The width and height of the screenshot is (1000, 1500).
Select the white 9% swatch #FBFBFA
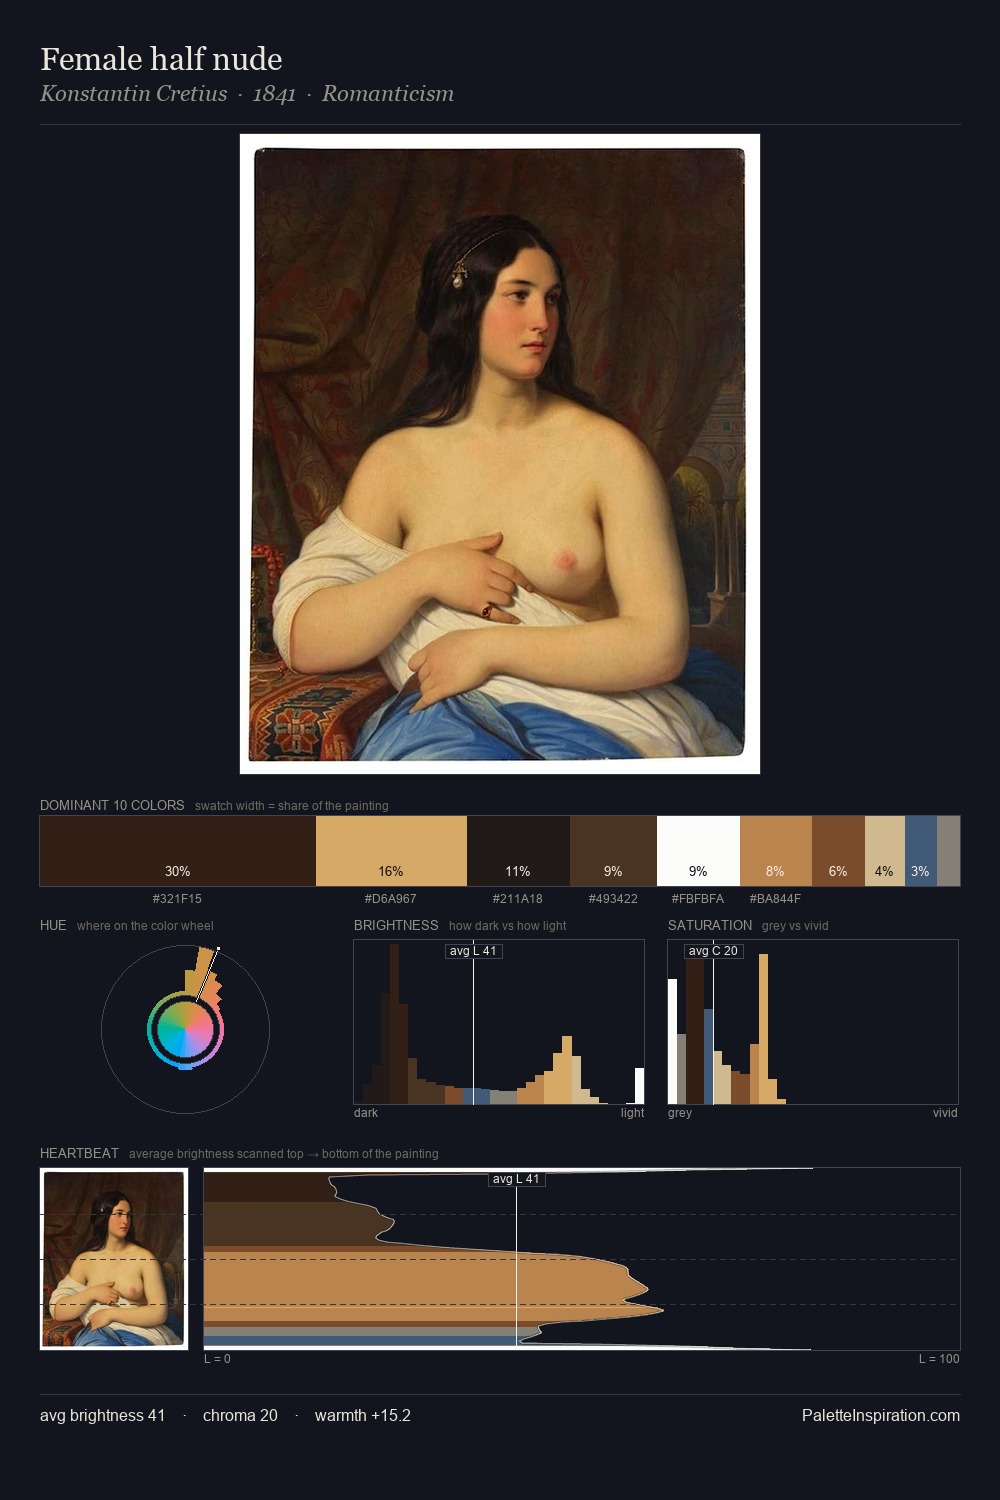click(x=698, y=851)
